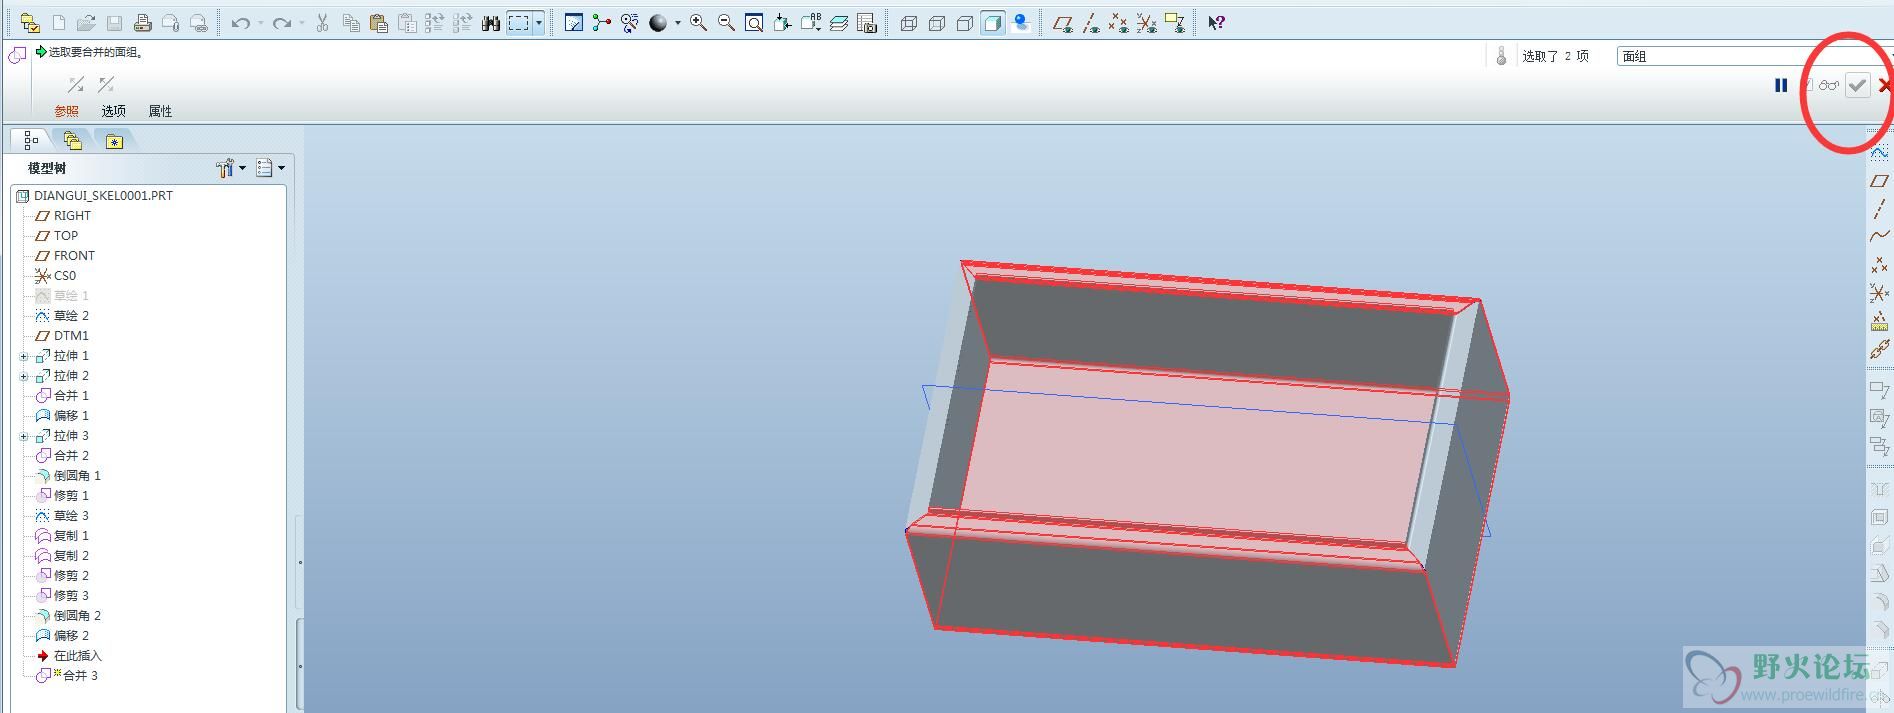Toggle coordinate systems display

[1147, 23]
